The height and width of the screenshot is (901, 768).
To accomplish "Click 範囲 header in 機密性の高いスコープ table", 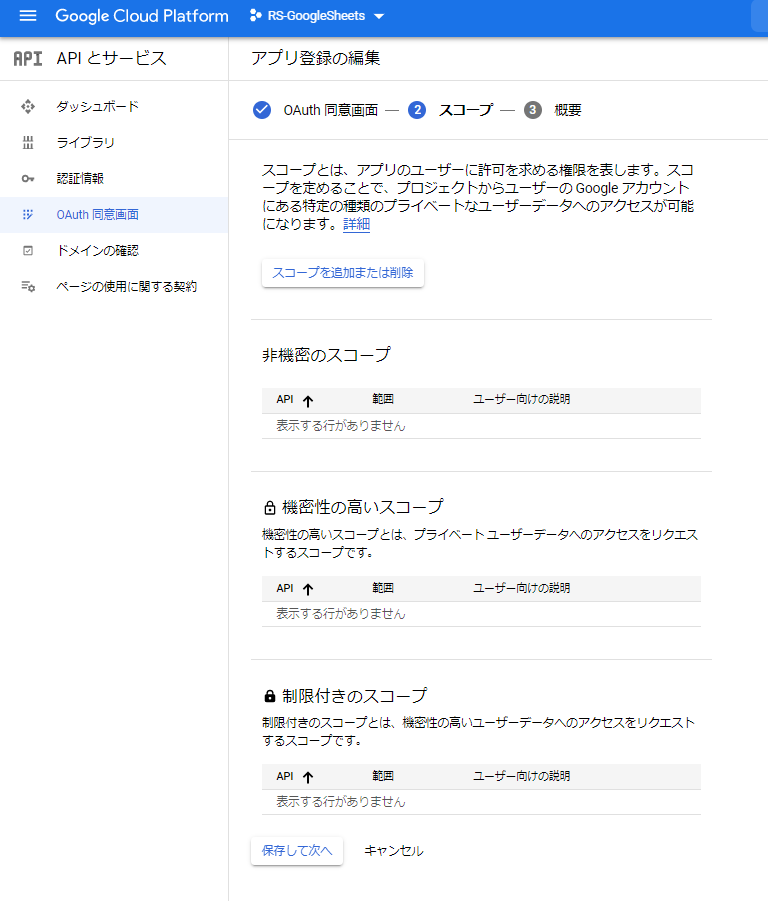I will click(x=383, y=588).
